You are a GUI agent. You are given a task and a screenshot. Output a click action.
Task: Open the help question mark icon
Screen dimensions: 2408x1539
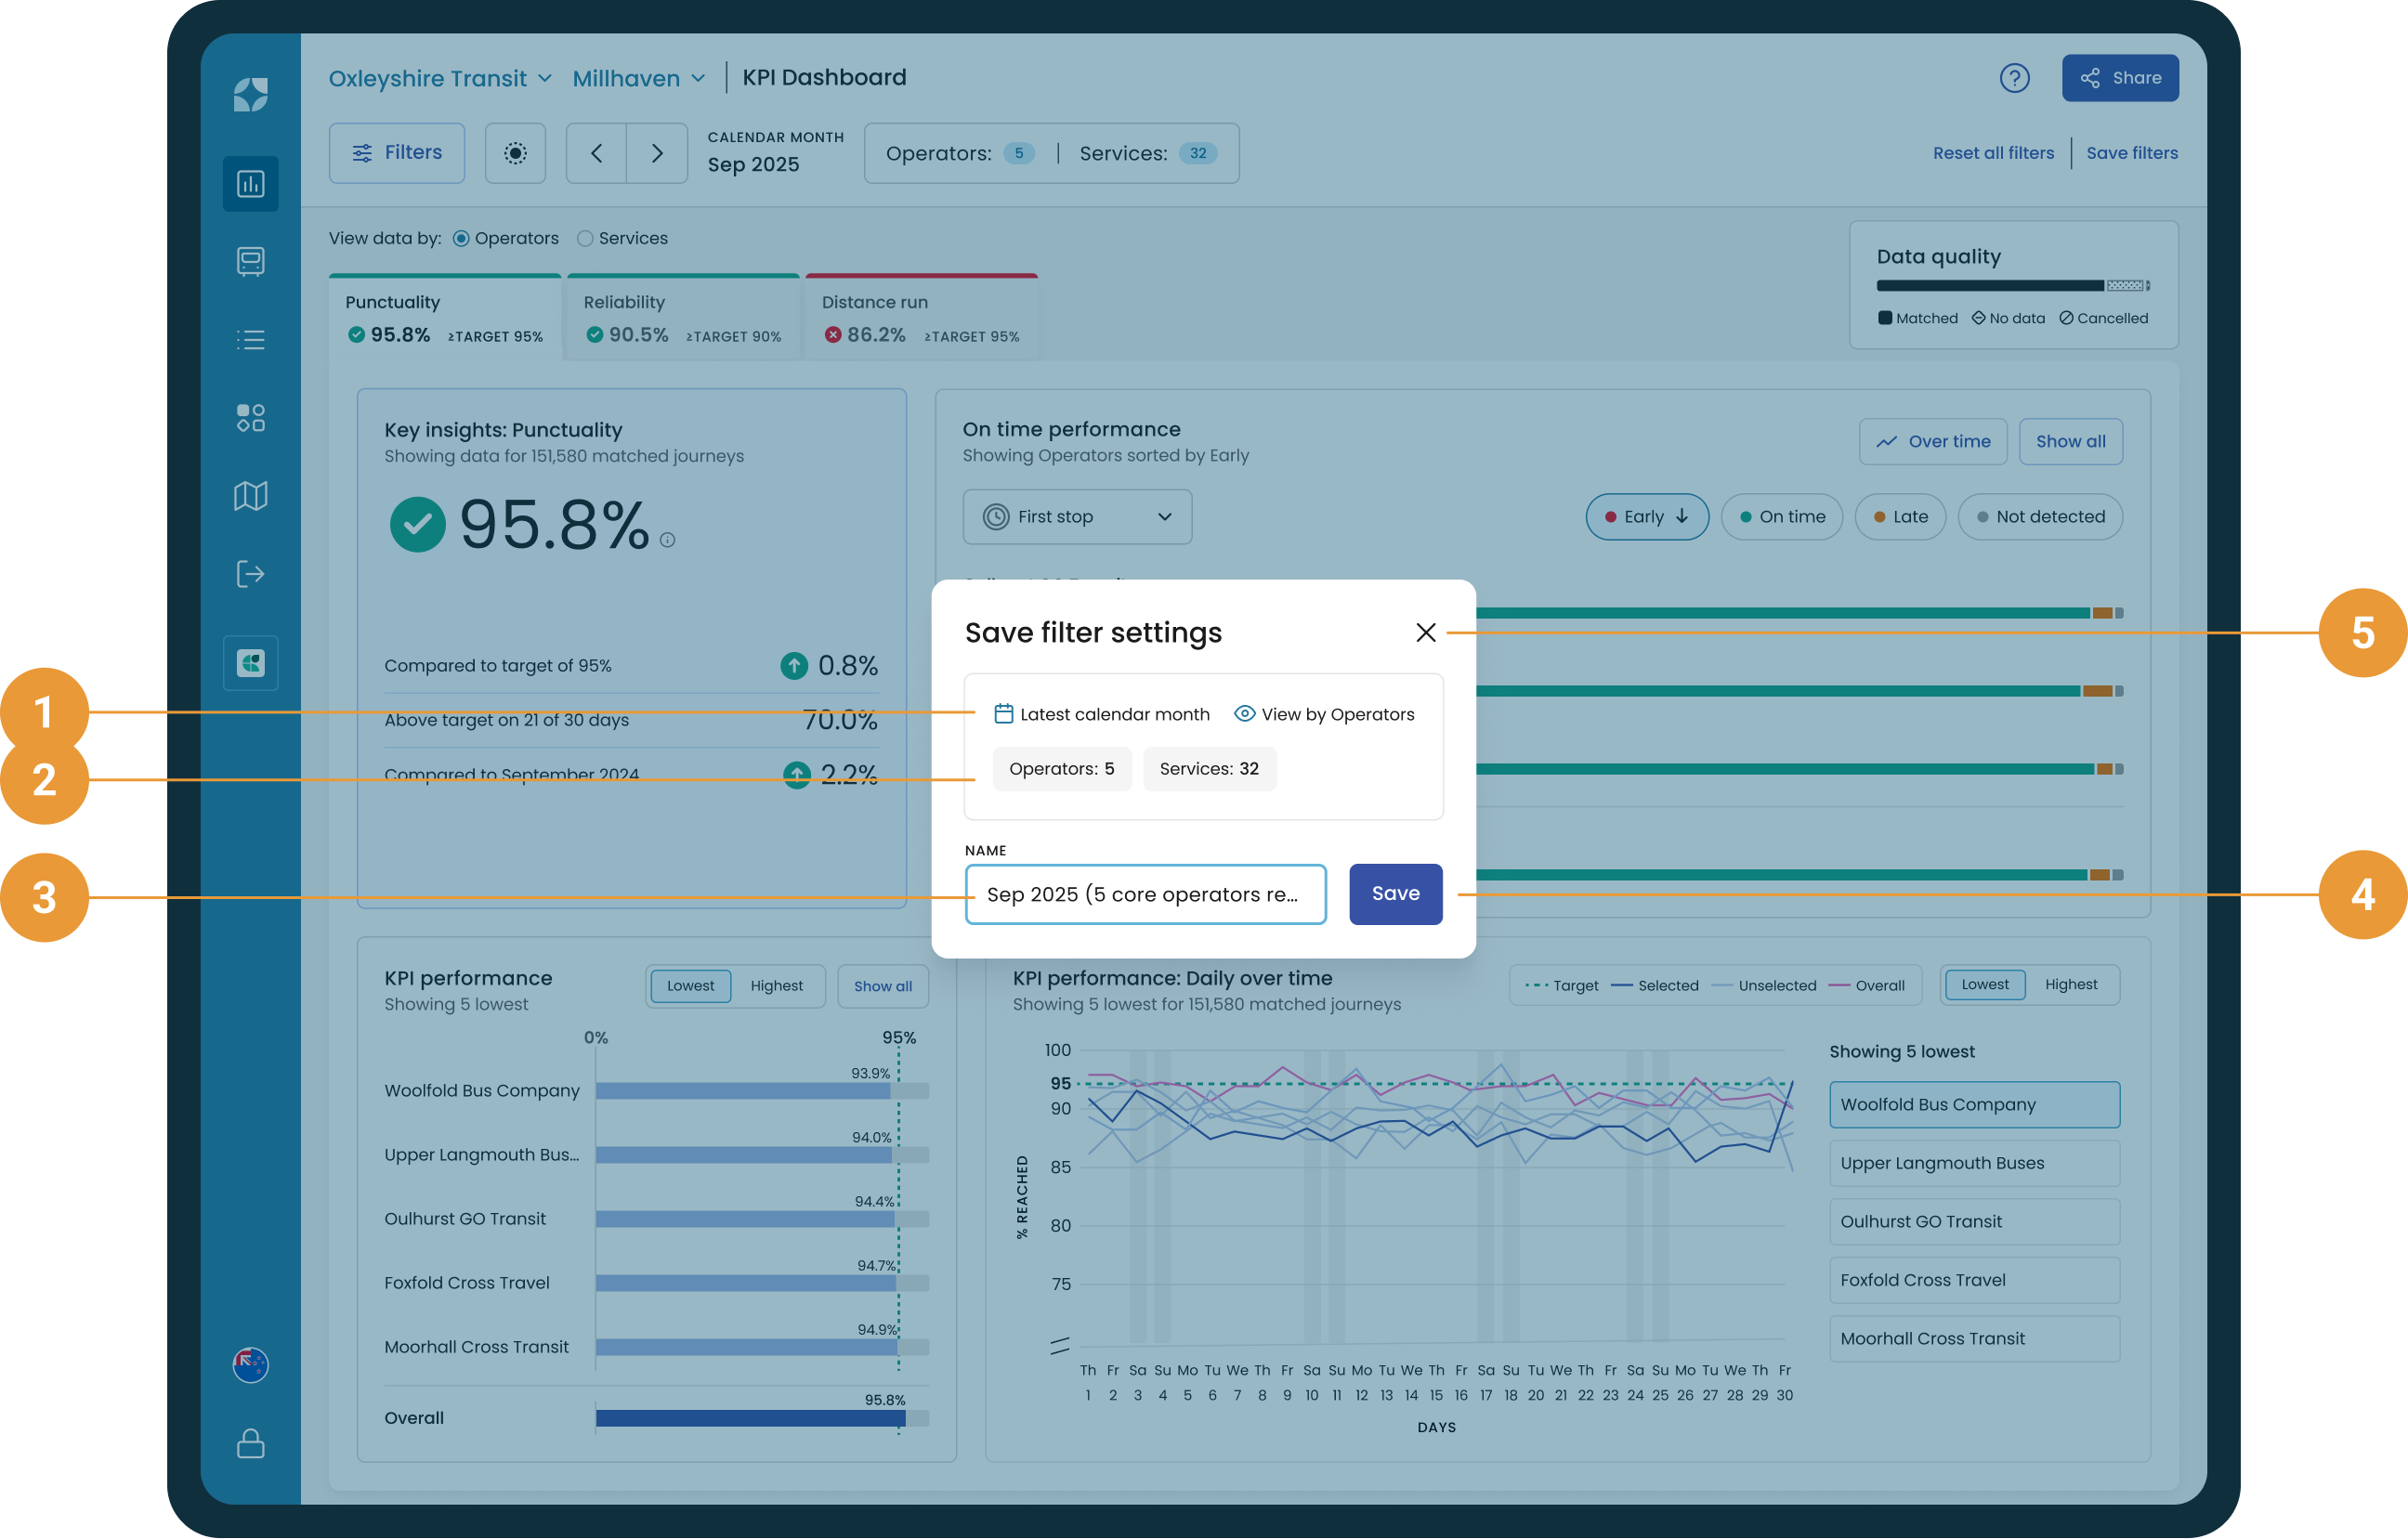pyautogui.click(x=2014, y=78)
